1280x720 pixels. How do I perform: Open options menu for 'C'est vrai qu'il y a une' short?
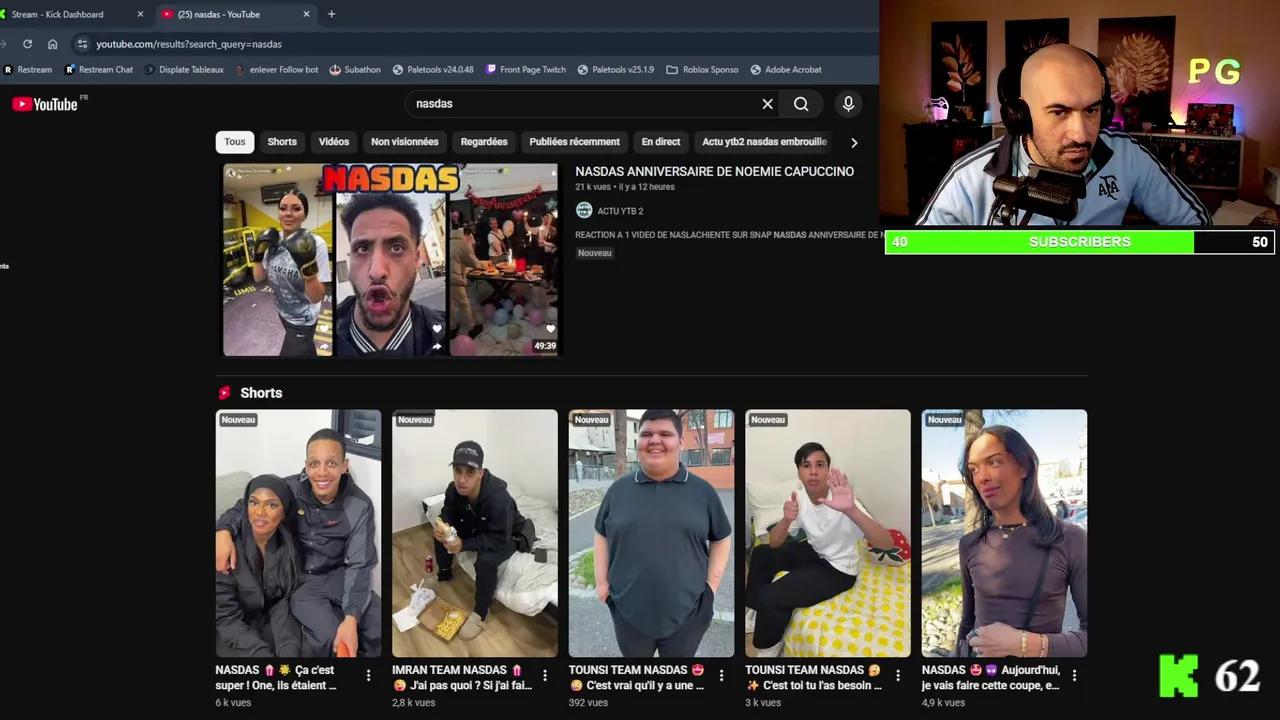click(x=721, y=676)
